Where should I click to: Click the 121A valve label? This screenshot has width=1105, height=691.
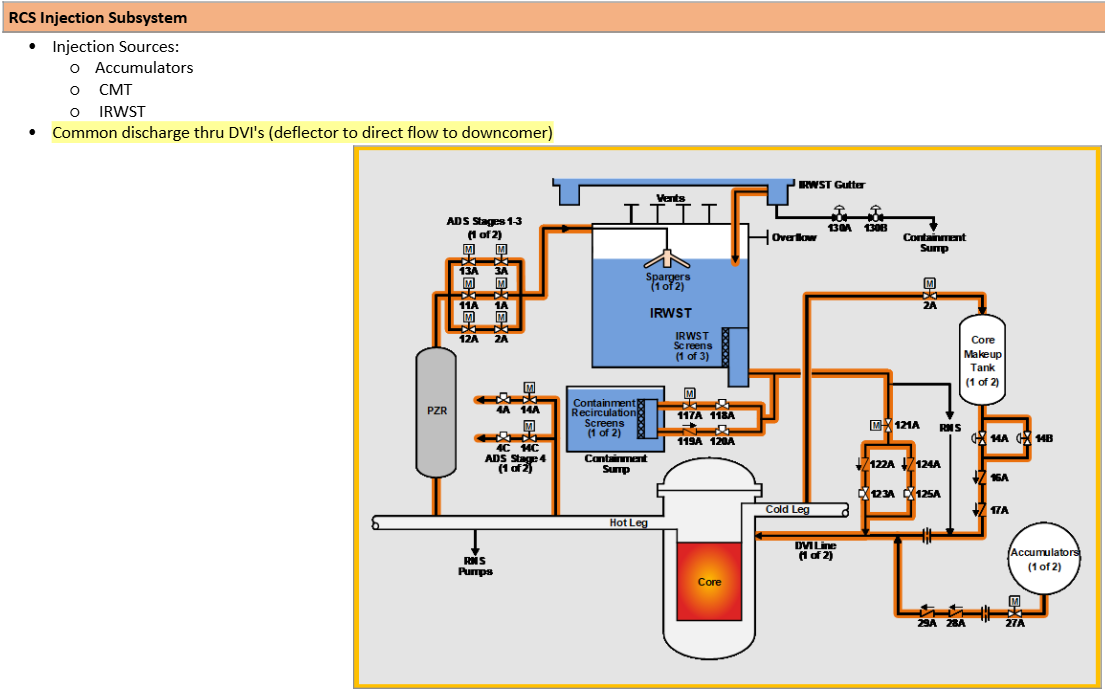pos(907,425)
